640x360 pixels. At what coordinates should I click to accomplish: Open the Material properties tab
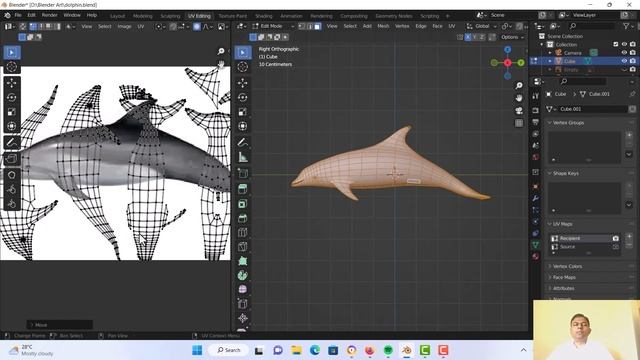point(536,256)
